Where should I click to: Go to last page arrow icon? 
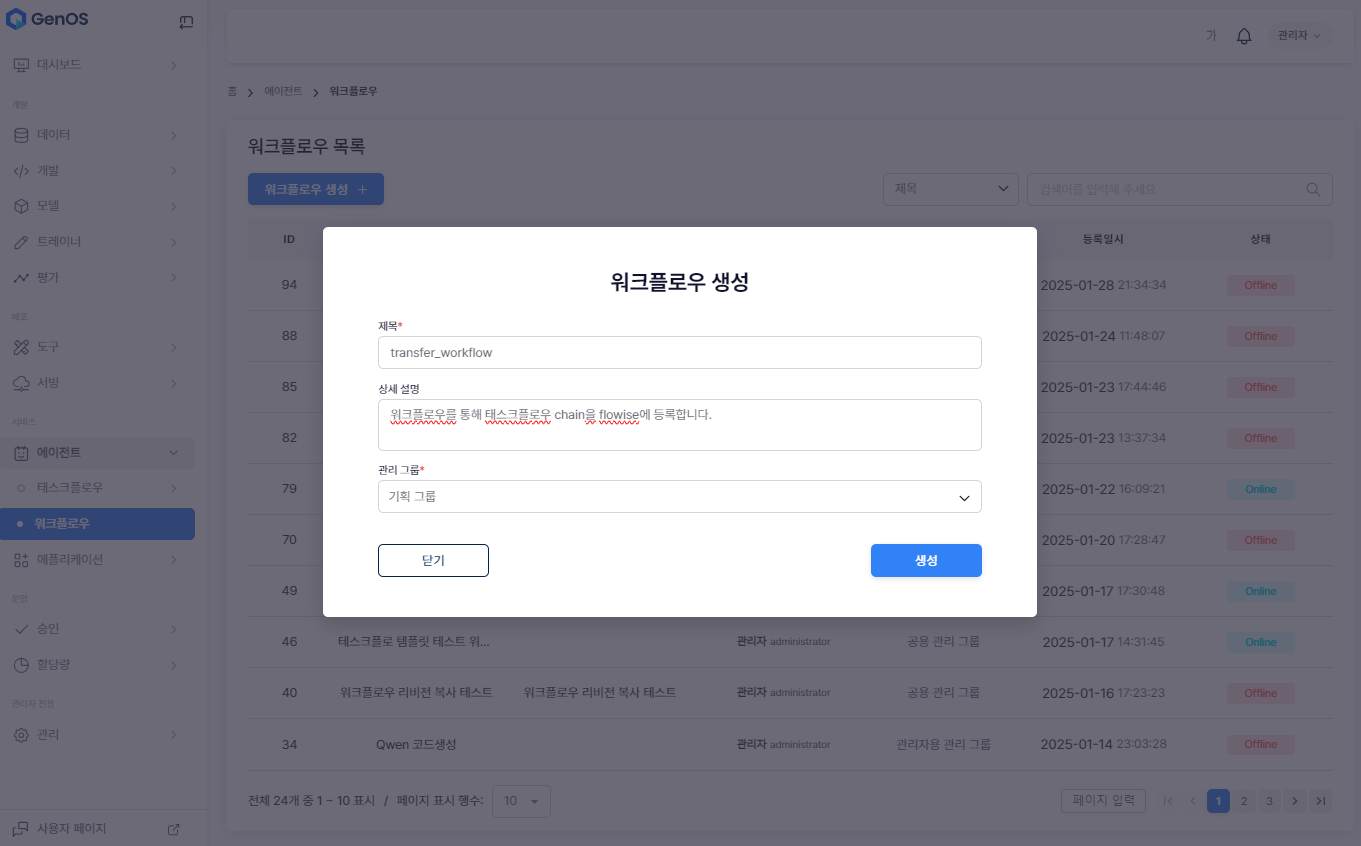pyautogui.click(x=1321, y=801)
